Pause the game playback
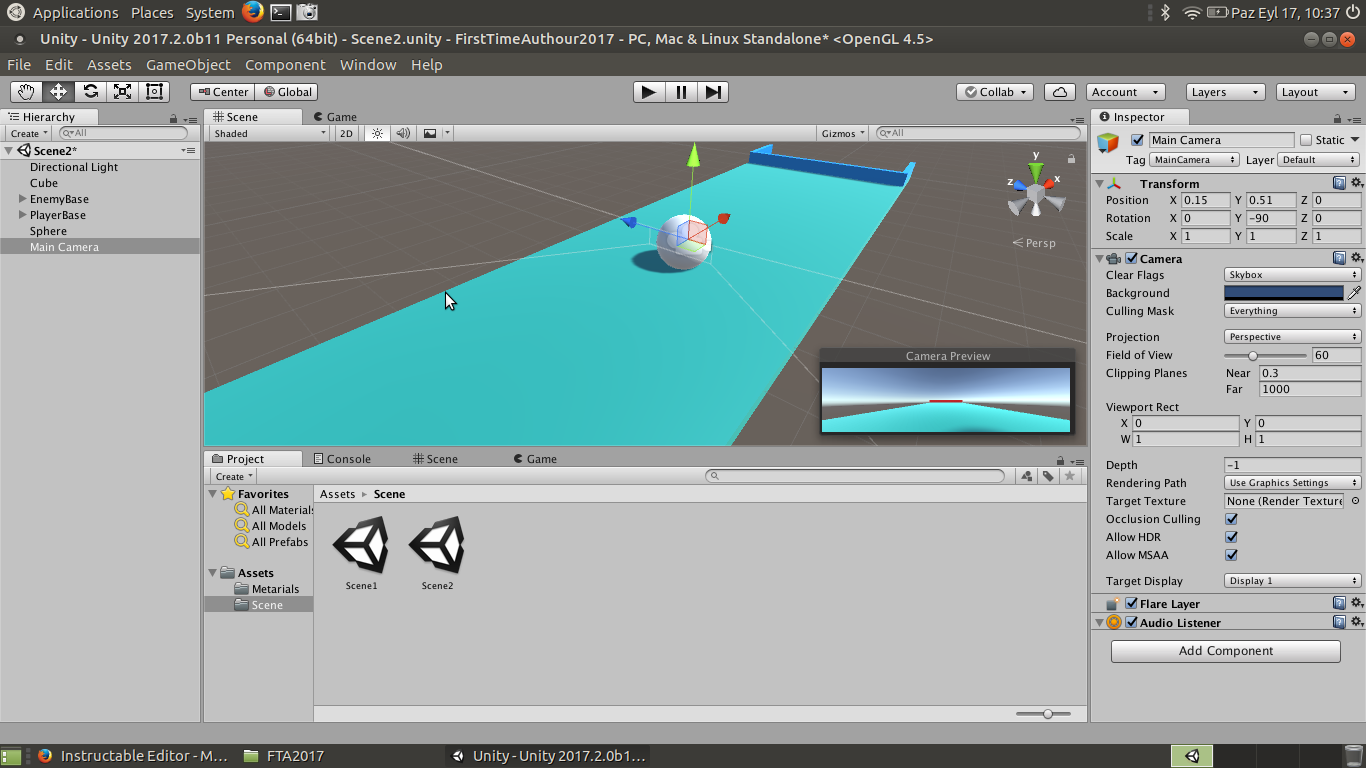The image size is (1366, 768). pyautogui.click(x=681, y=92)
